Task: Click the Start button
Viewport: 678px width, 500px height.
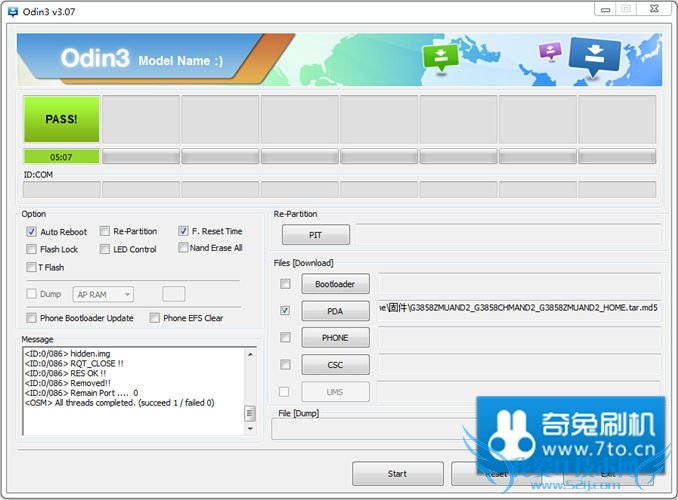Action: pyautogui.click(x=397, y=474)
